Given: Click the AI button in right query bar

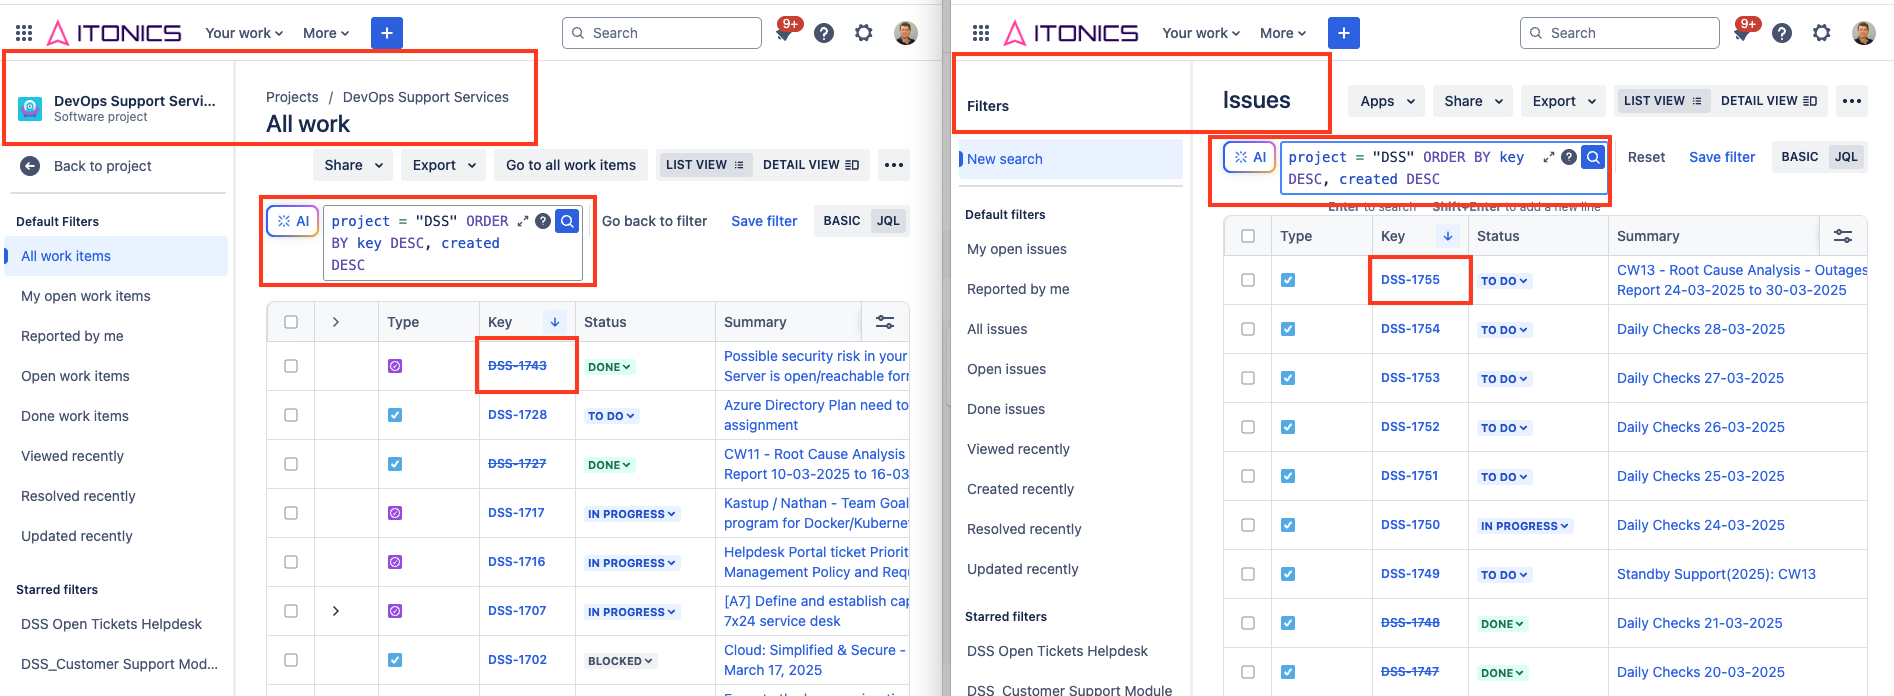Looking at the screenshot, I should click(1250, 157).
